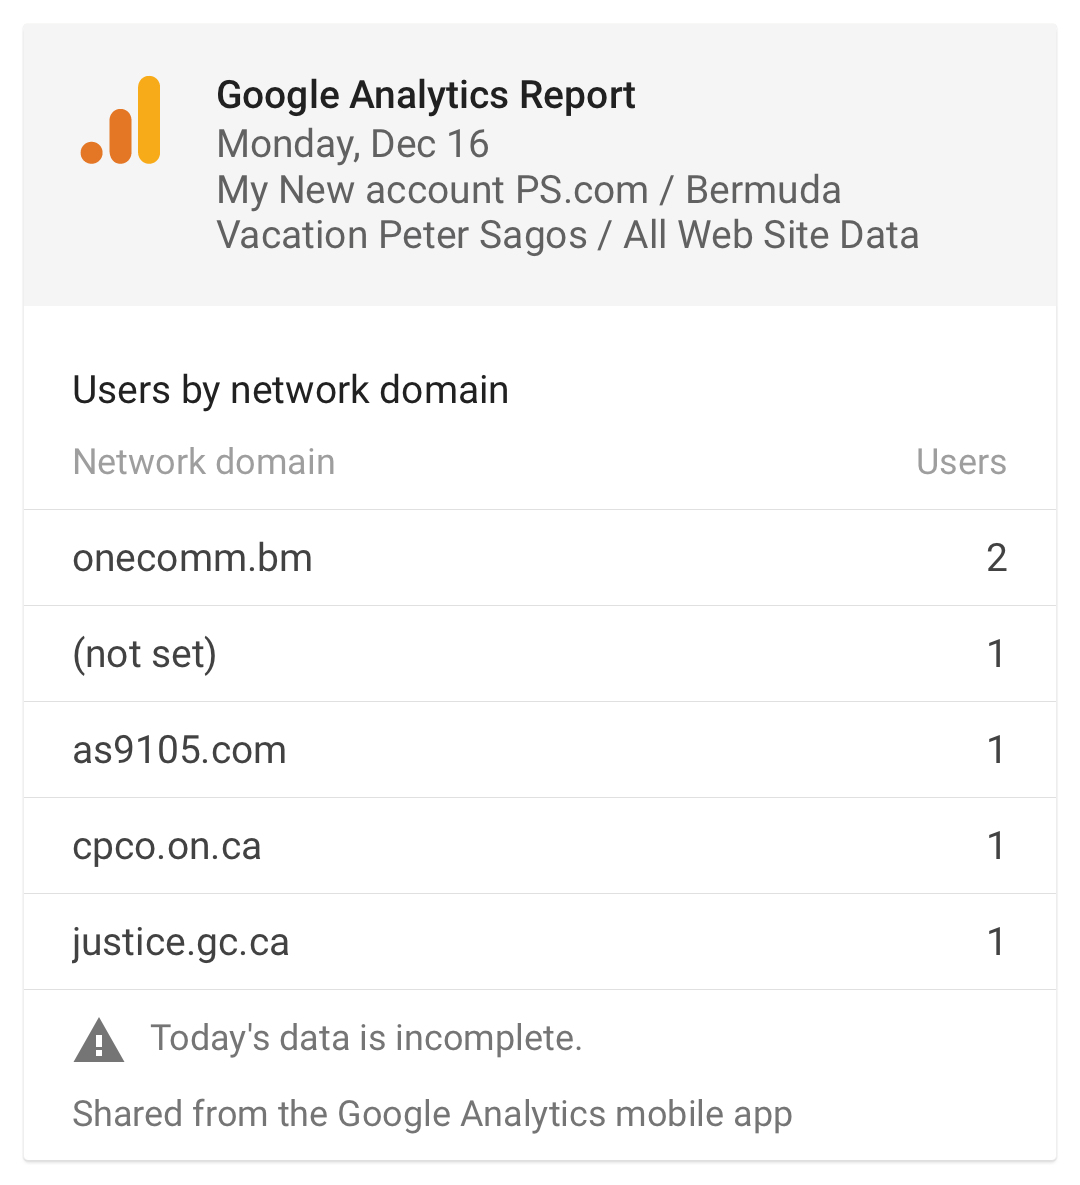The image size is (1080, 1185).
Task: Select the justice.gc.ca row
Action: [540, 942]
